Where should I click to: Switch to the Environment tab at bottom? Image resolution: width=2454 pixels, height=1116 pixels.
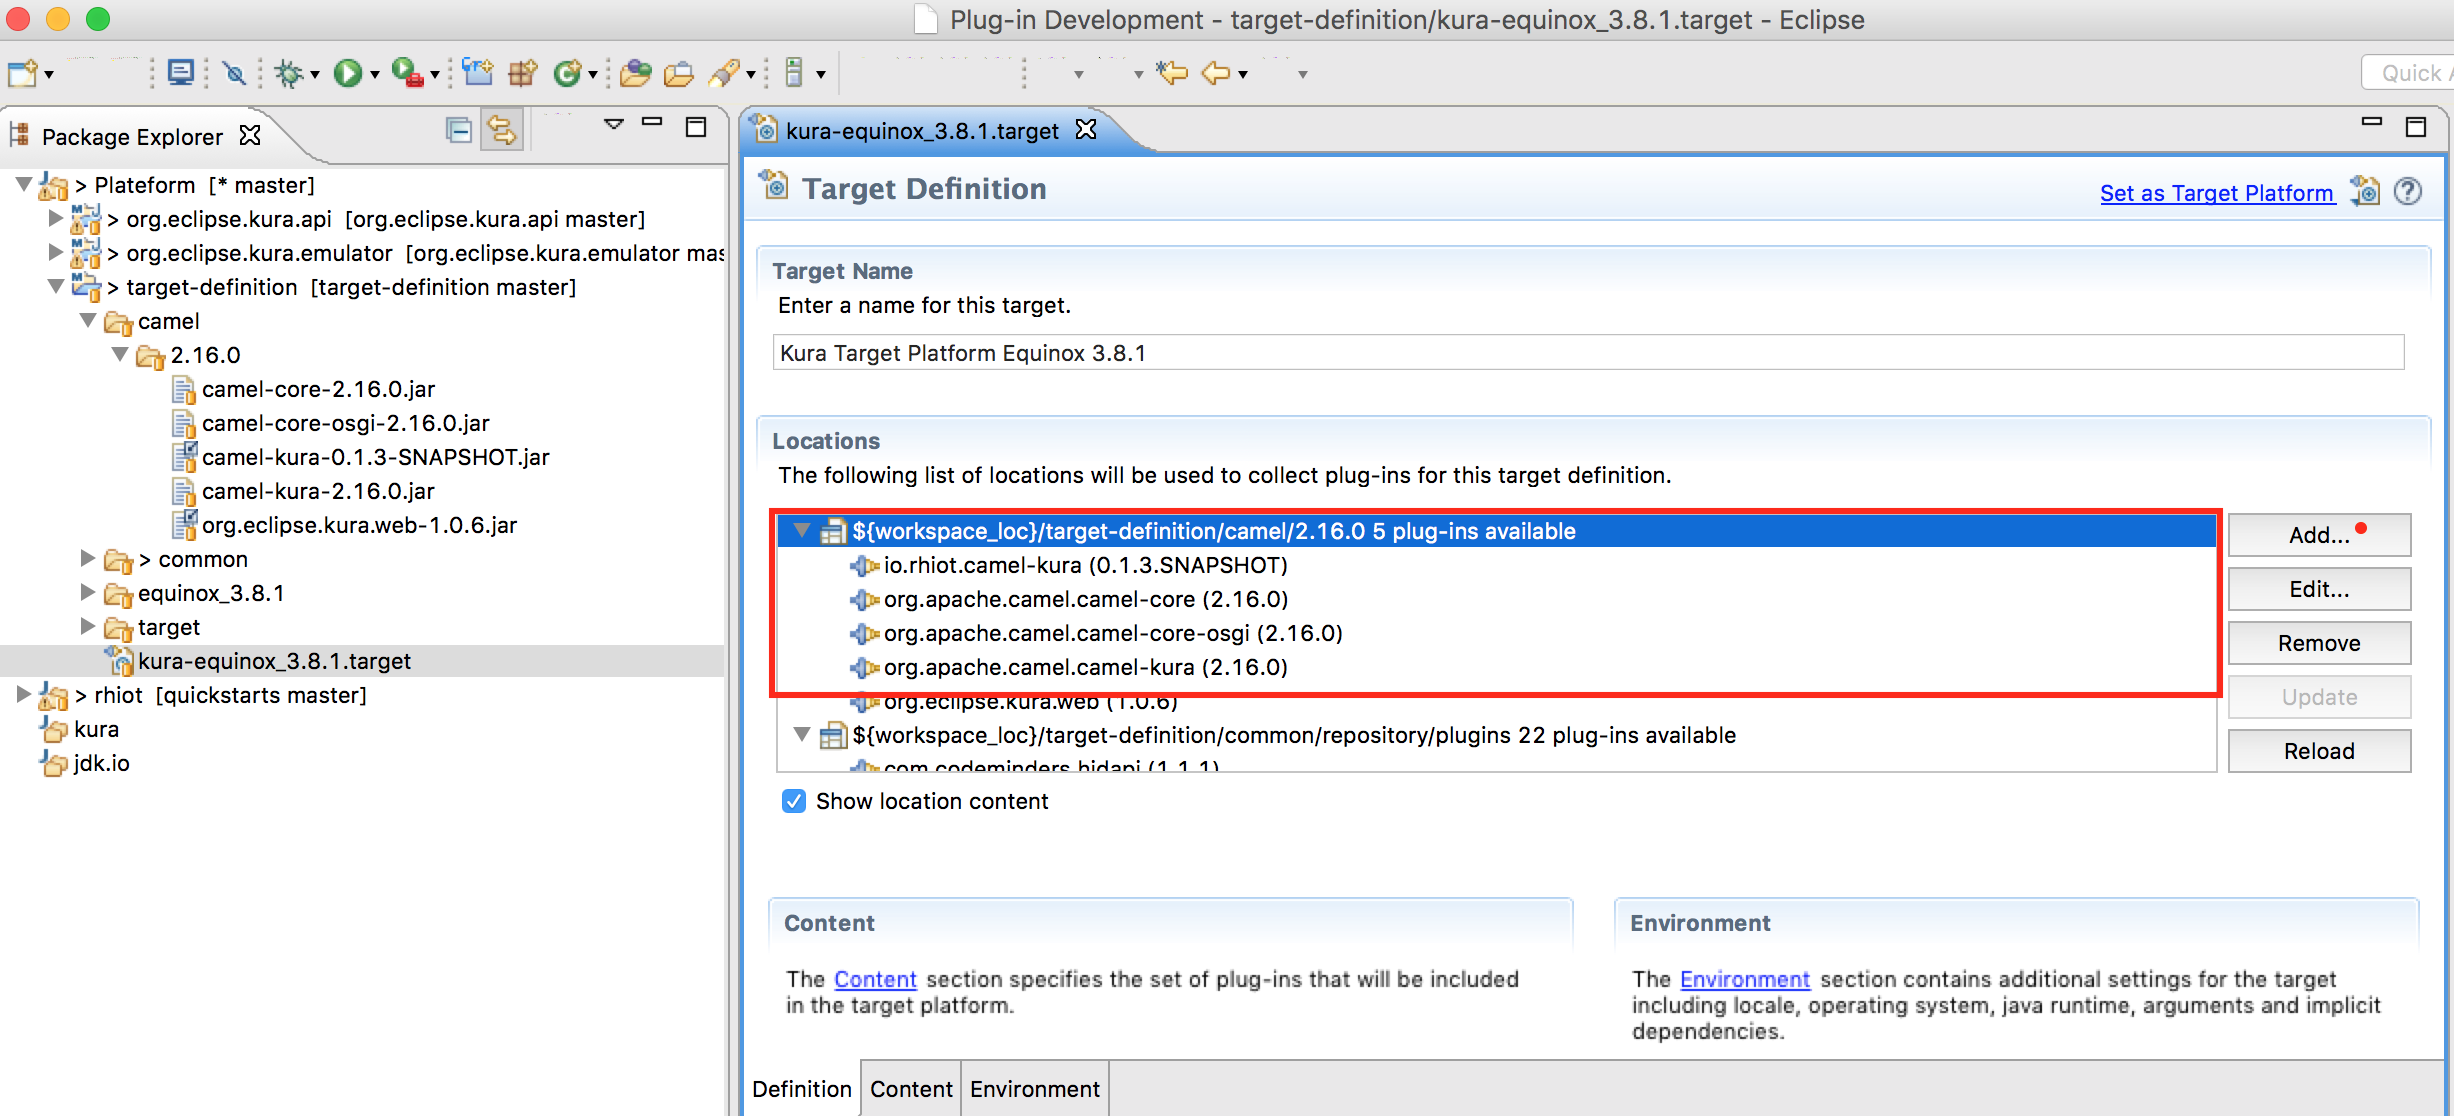(1034, 1089)
